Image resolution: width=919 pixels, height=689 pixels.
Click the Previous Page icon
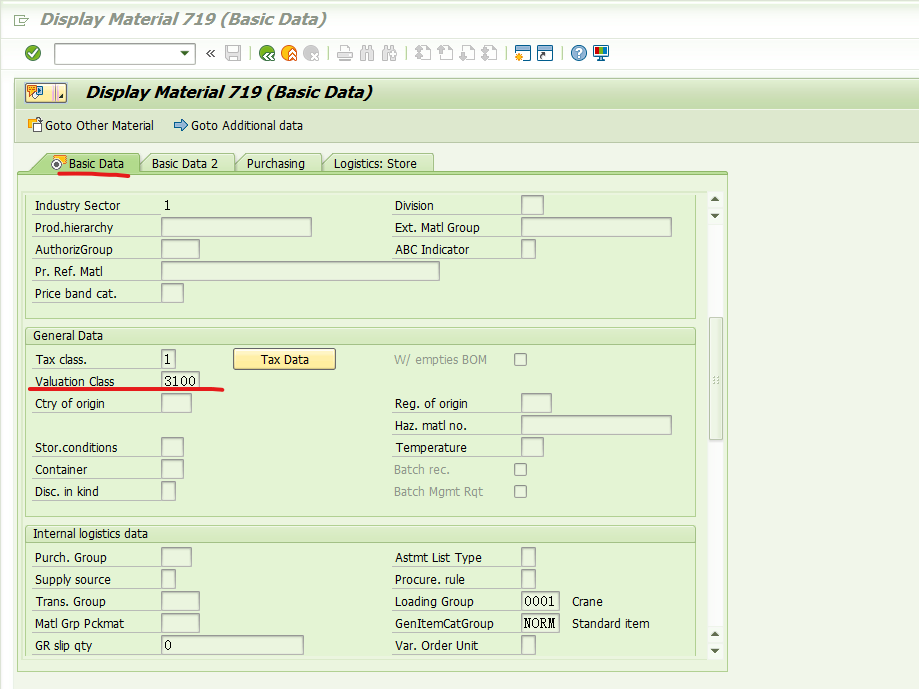[x=445, y=53]
